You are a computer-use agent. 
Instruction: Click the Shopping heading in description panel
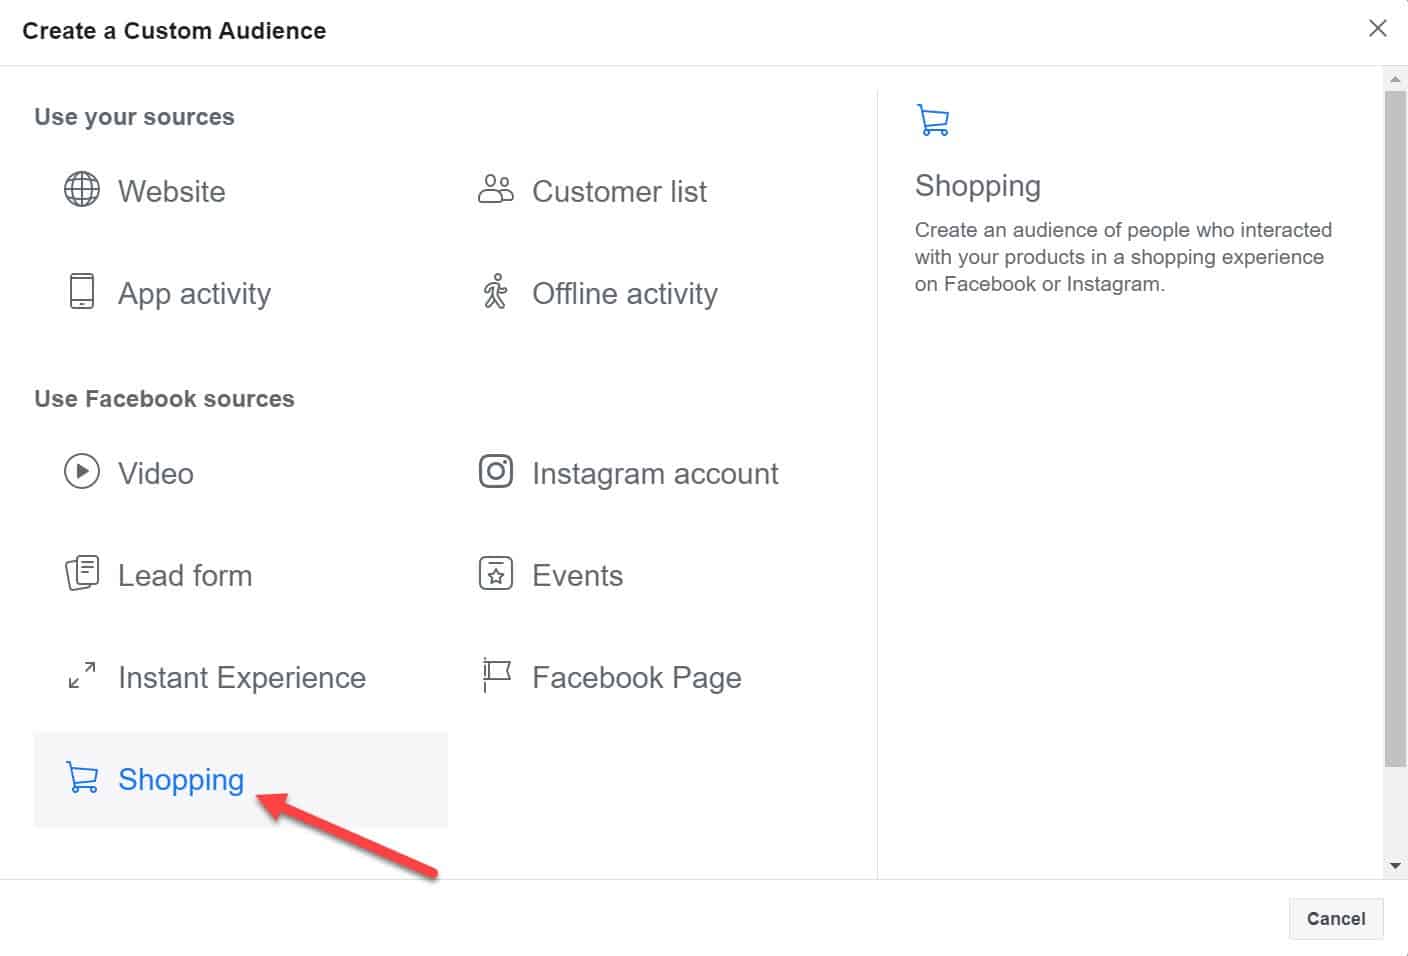pyautogui.click(x=977, y=186)
